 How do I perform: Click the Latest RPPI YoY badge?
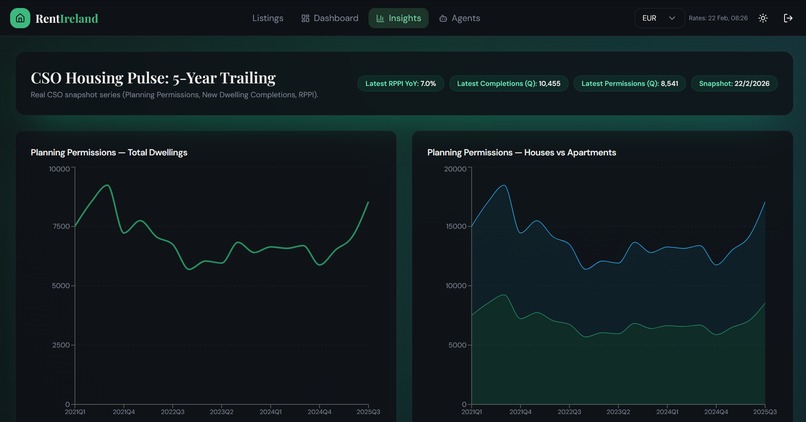400,83
